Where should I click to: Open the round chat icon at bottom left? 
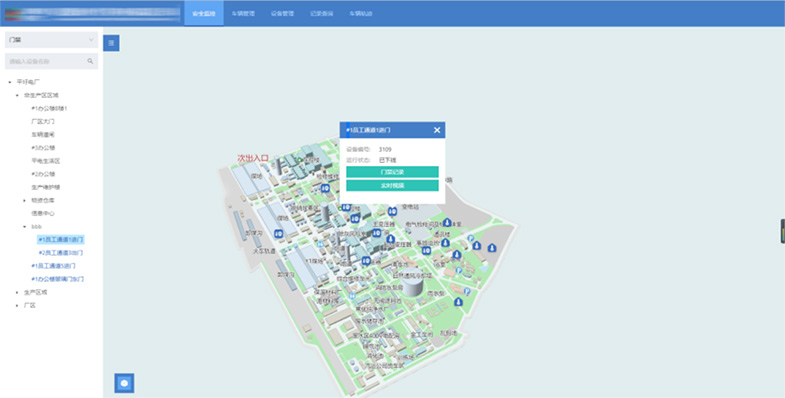[124, 383]
